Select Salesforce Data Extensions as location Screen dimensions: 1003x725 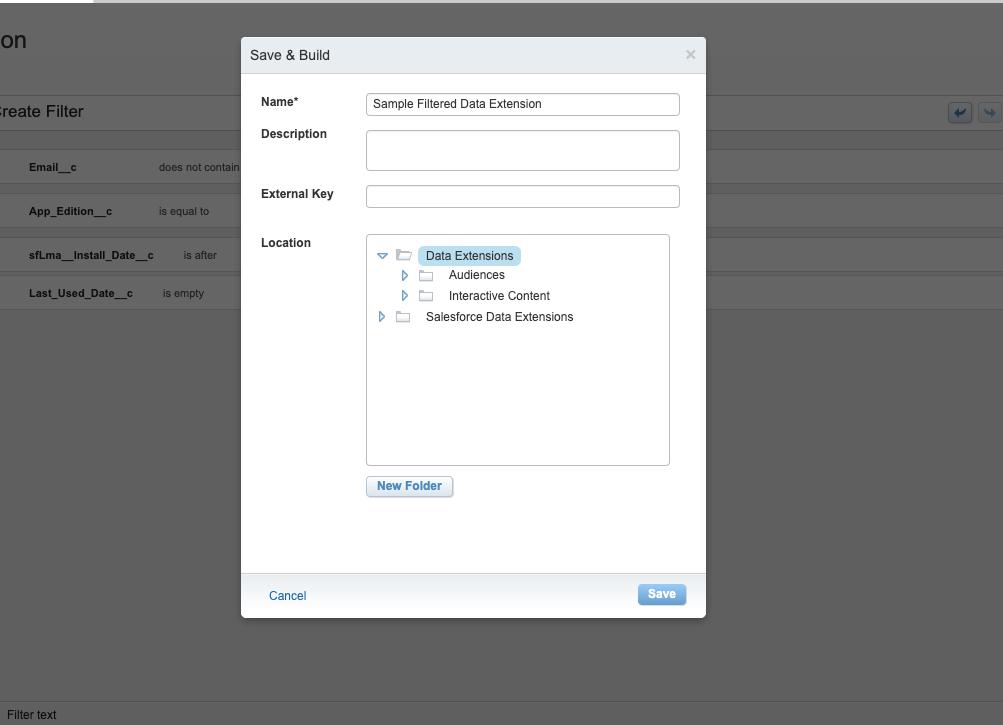(x=499, y=317)
